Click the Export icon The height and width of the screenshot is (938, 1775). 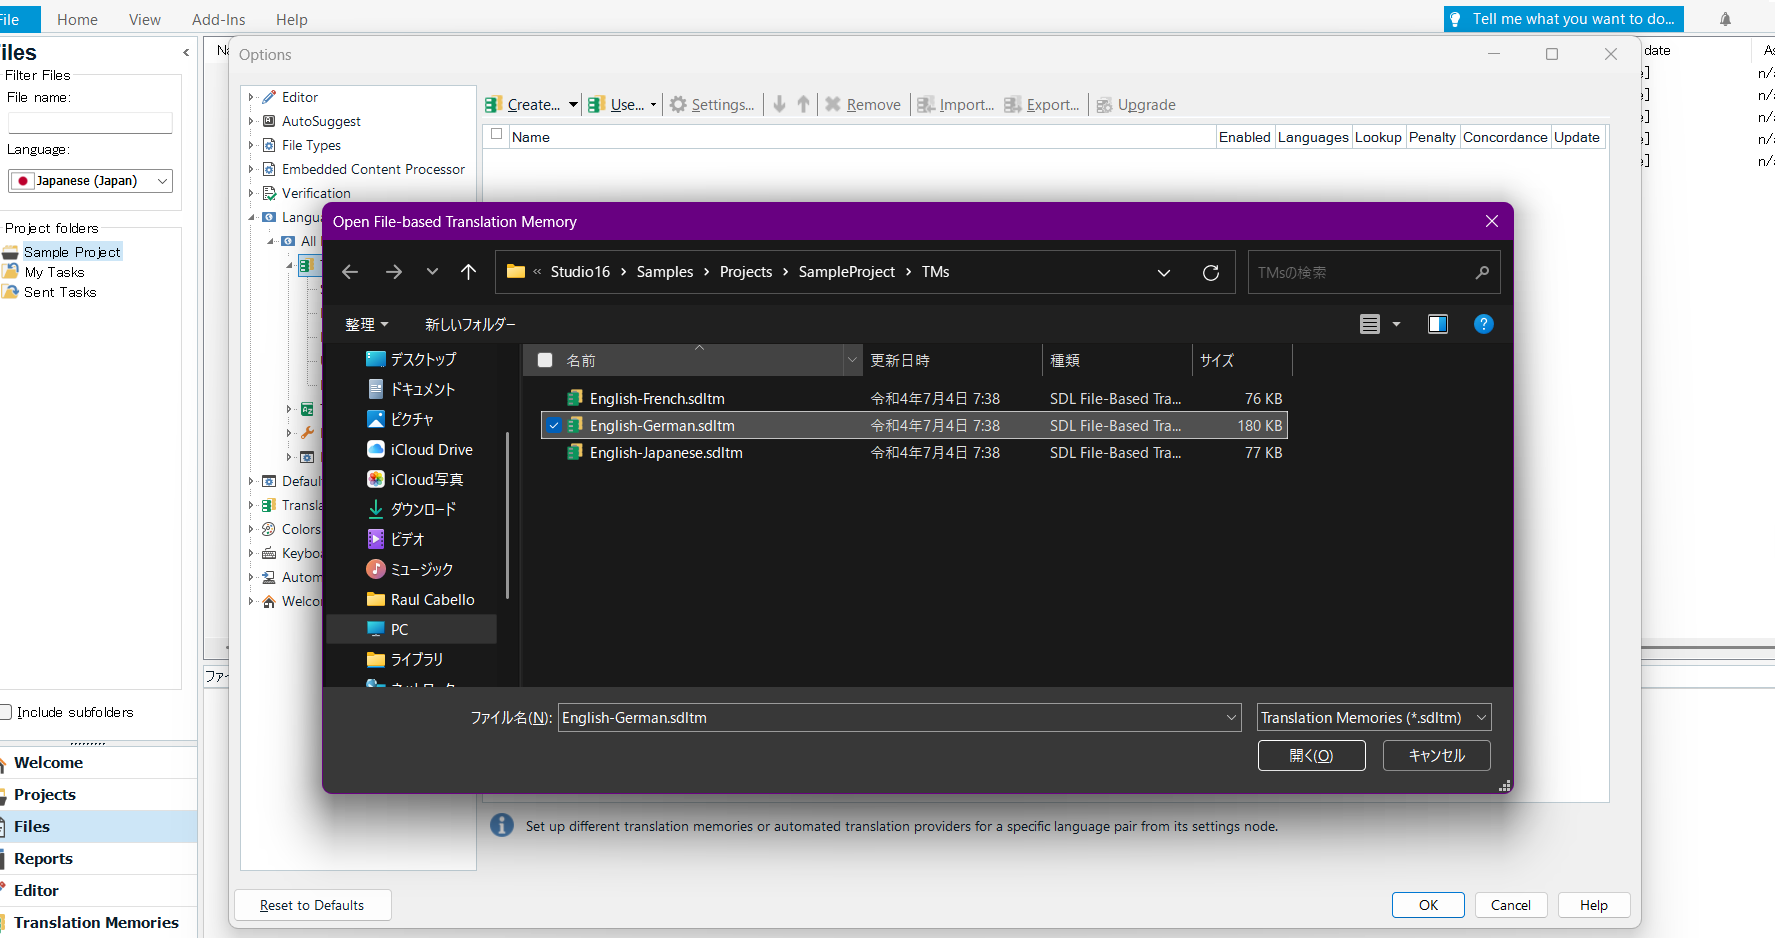click(x=1013, y=104)
